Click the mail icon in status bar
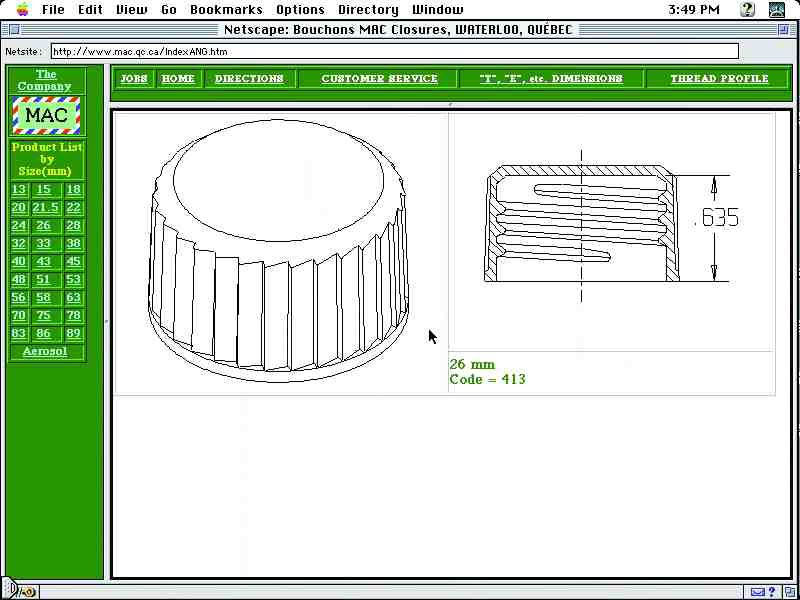Viewport: 800px width, 600px height. [758, 592]
